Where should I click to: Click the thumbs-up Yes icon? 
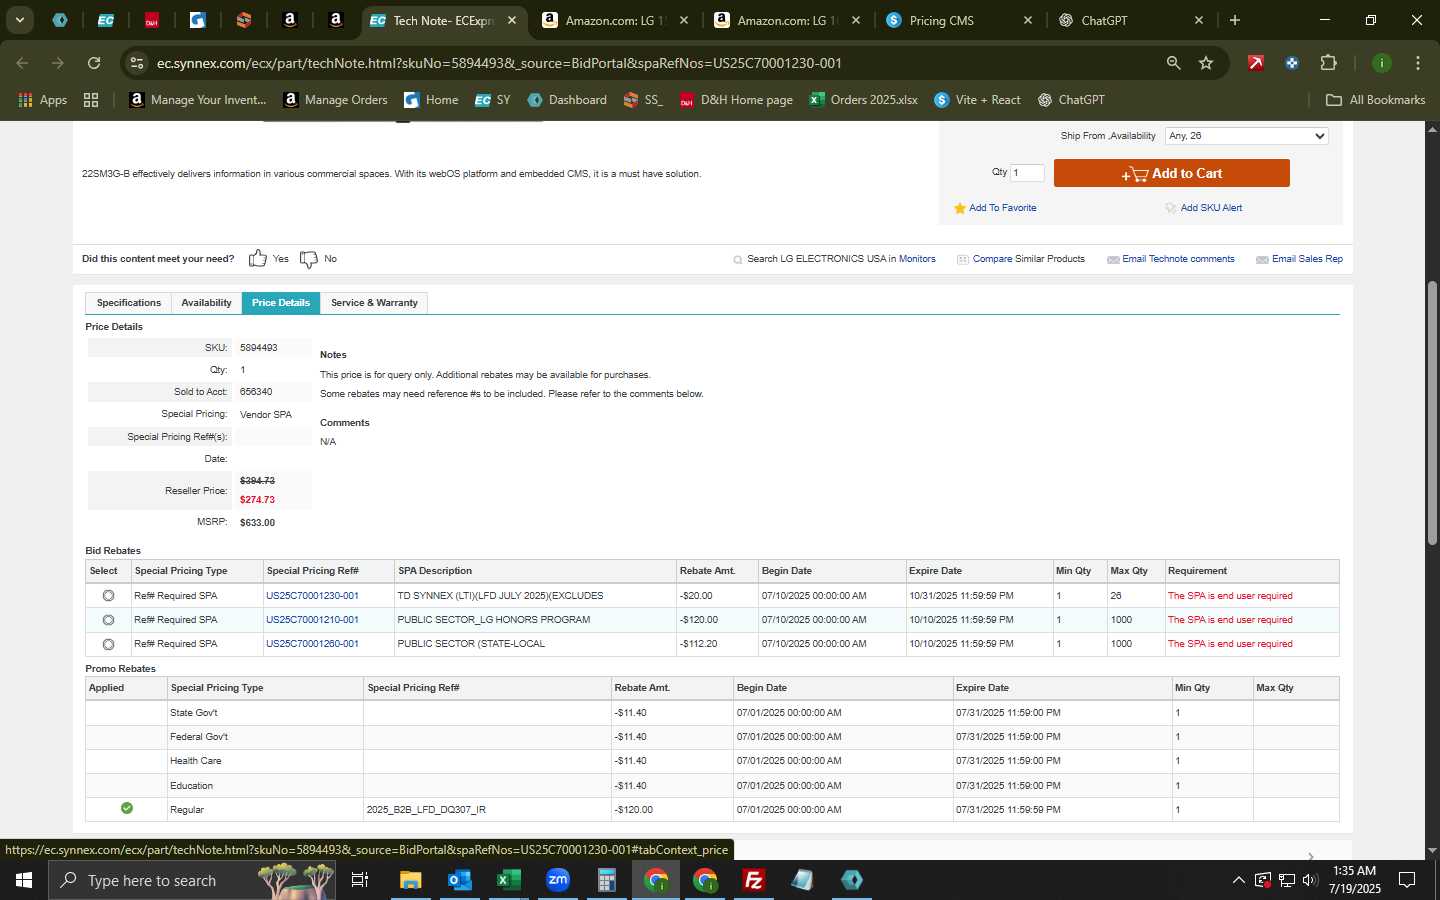pyautogui.click(x=258, y=258)
